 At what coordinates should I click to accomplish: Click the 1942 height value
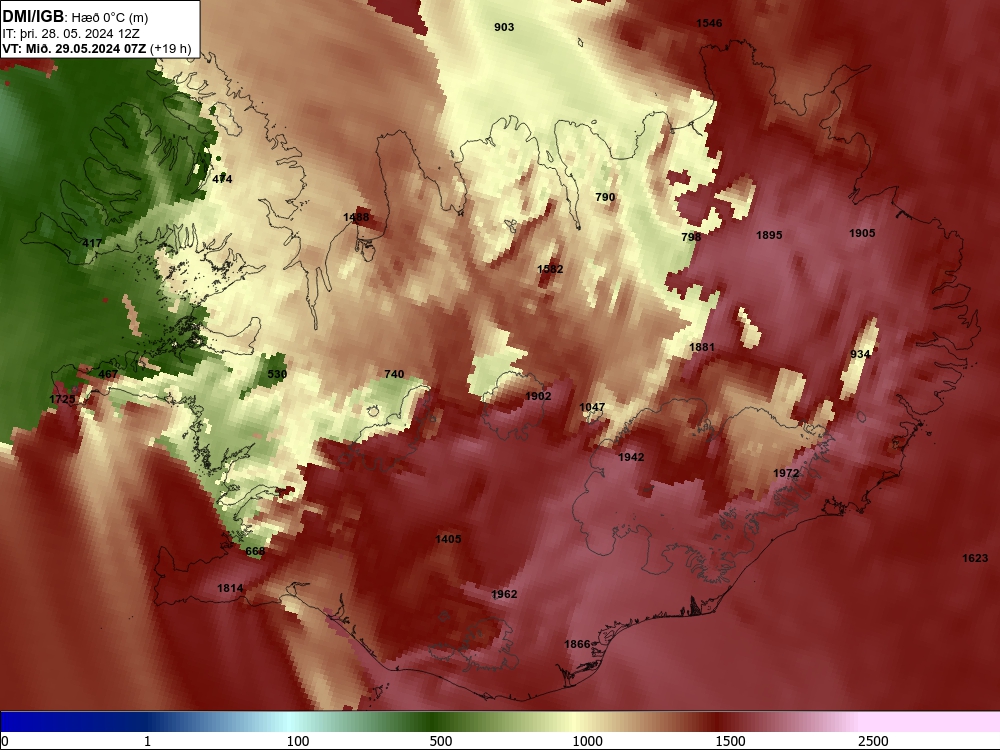pyautogui.click(x=631, y=457)
